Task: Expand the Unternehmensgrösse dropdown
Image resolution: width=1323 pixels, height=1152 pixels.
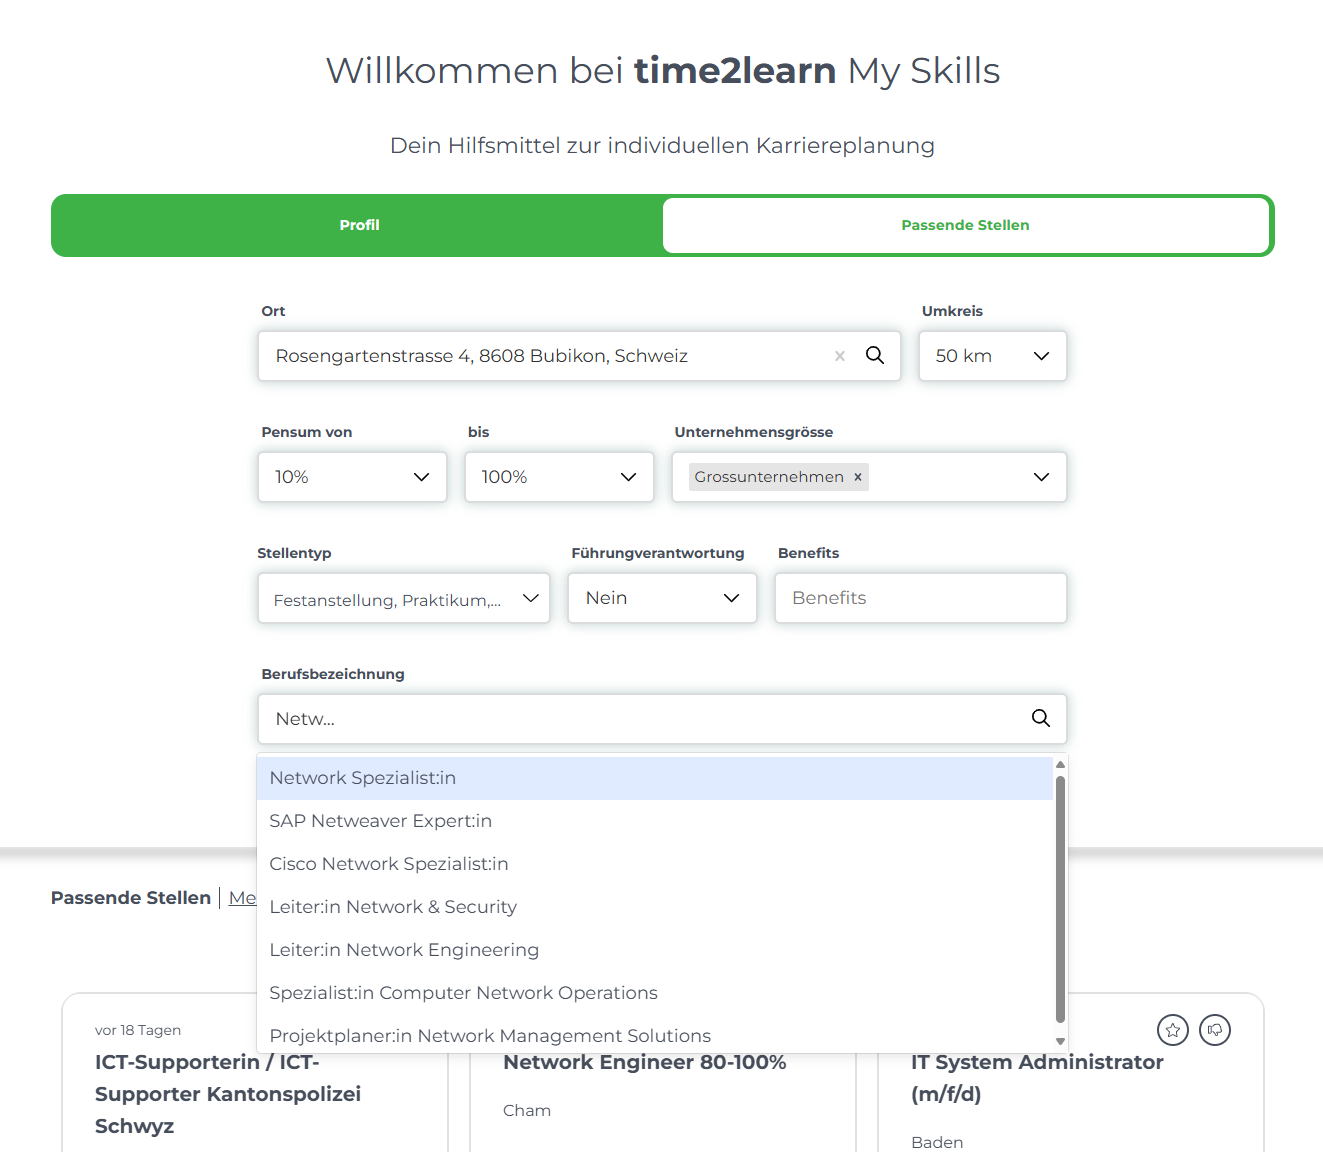Action: click(x=1041, y=477)
